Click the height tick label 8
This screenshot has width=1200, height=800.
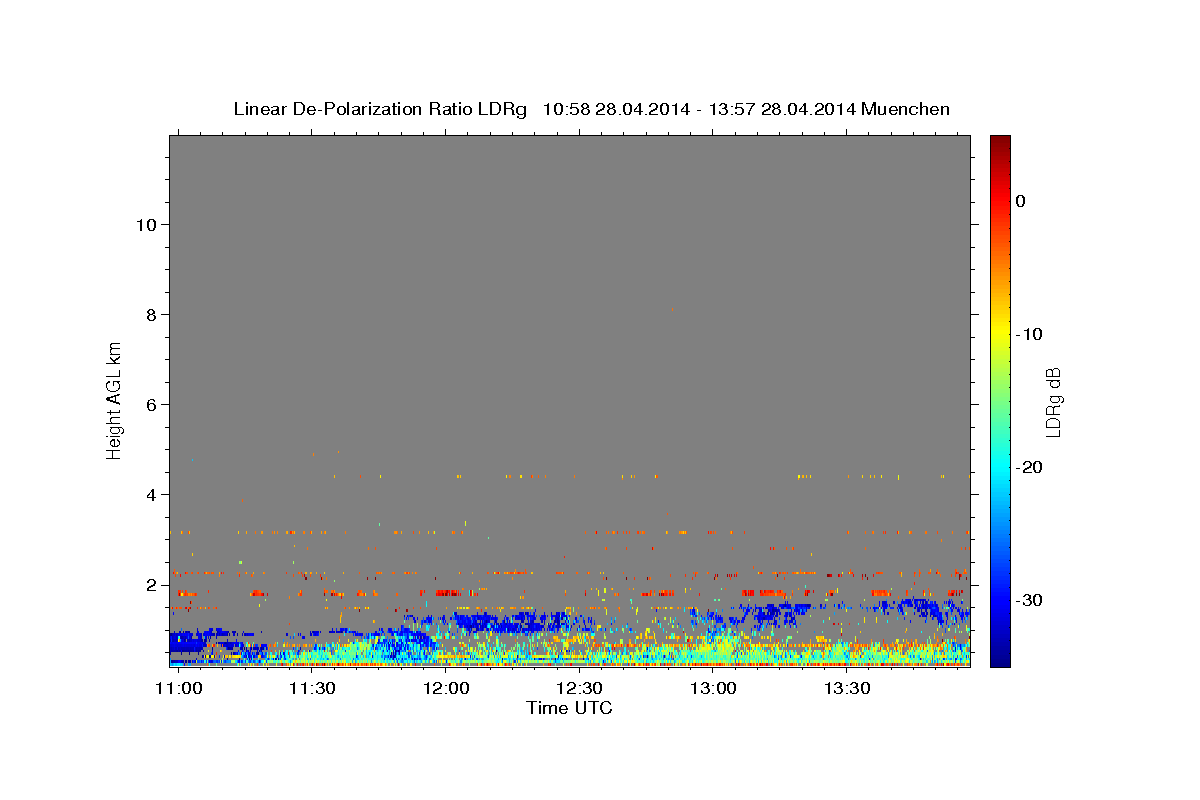pos(152,315)
